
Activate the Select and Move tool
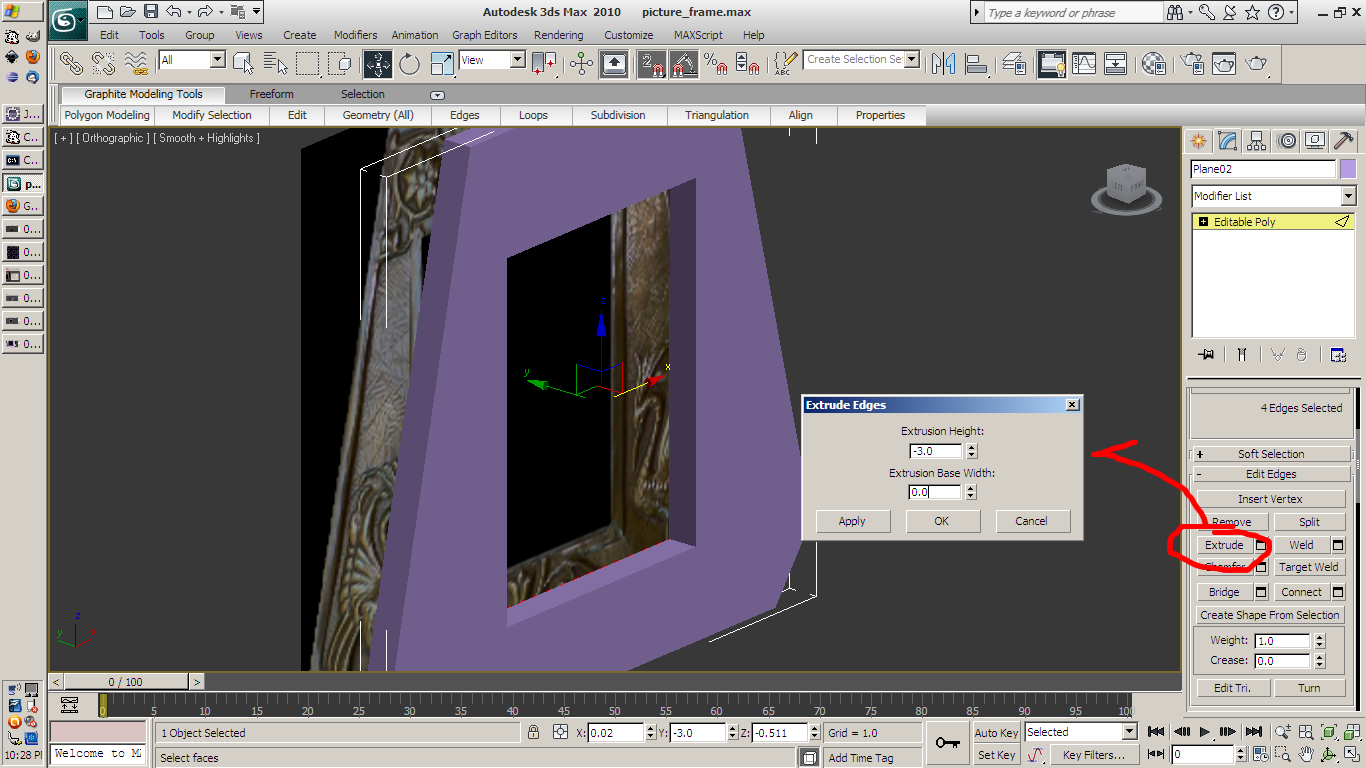click(378, 64)
